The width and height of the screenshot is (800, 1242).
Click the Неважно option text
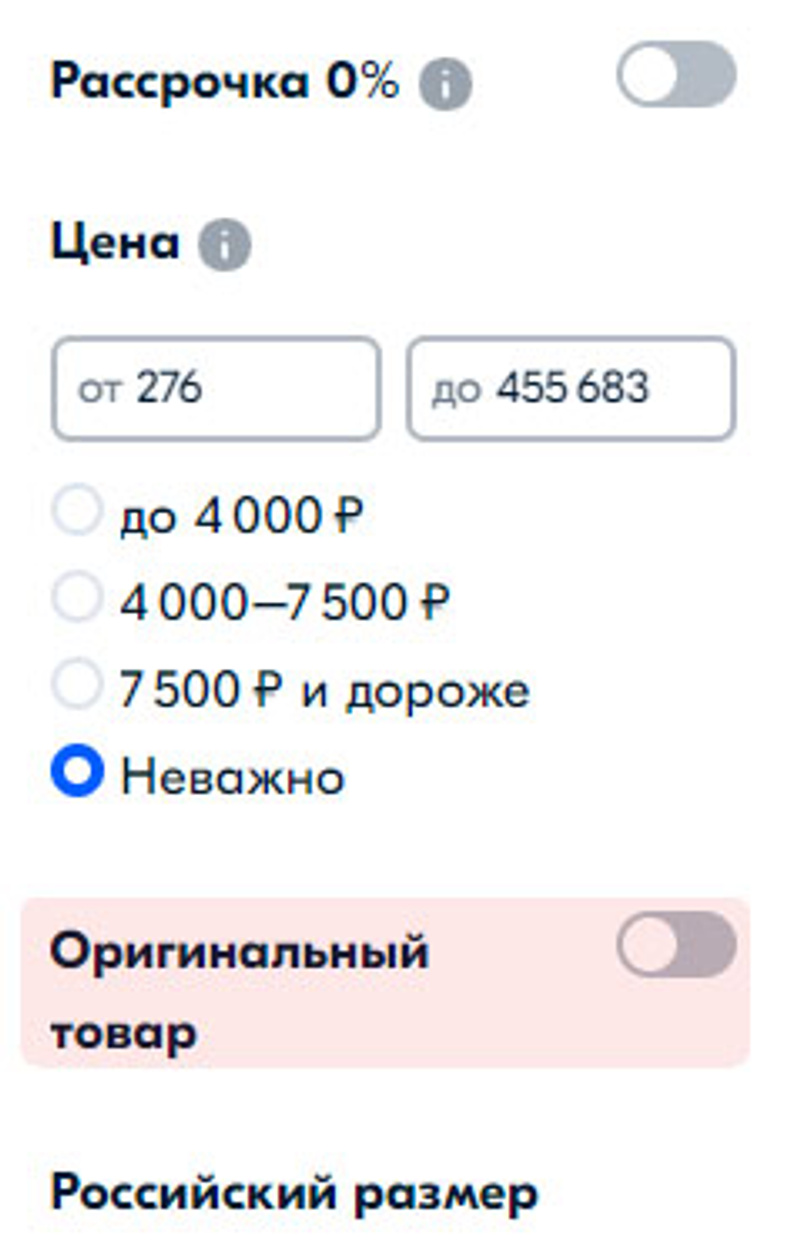tap(232, 778)
